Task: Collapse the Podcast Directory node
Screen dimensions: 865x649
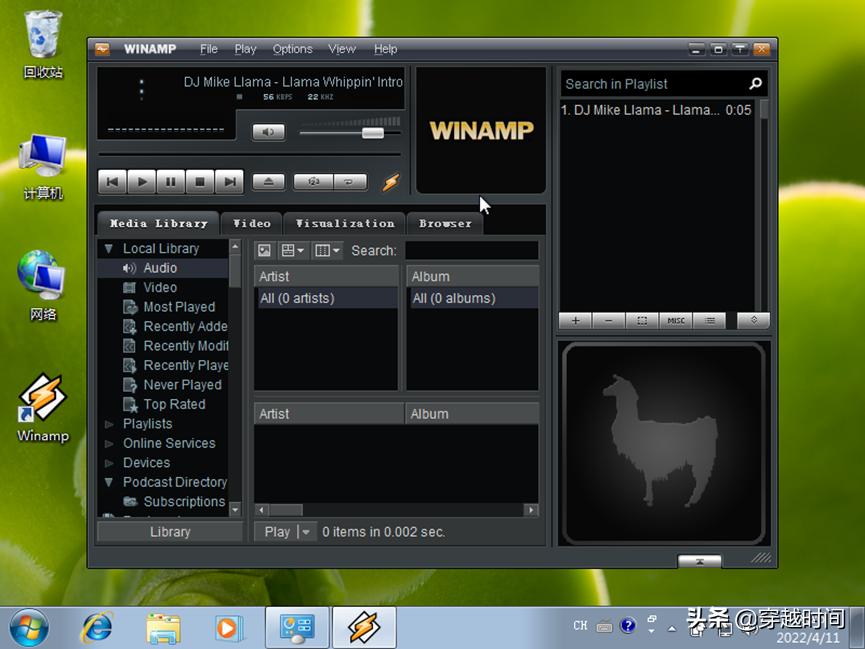Action: [109, 482]
